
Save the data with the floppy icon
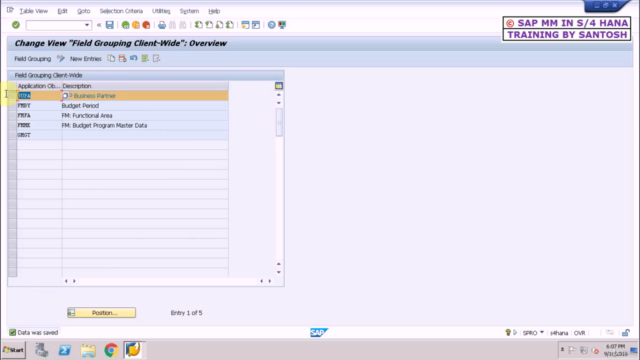[109, 25]
